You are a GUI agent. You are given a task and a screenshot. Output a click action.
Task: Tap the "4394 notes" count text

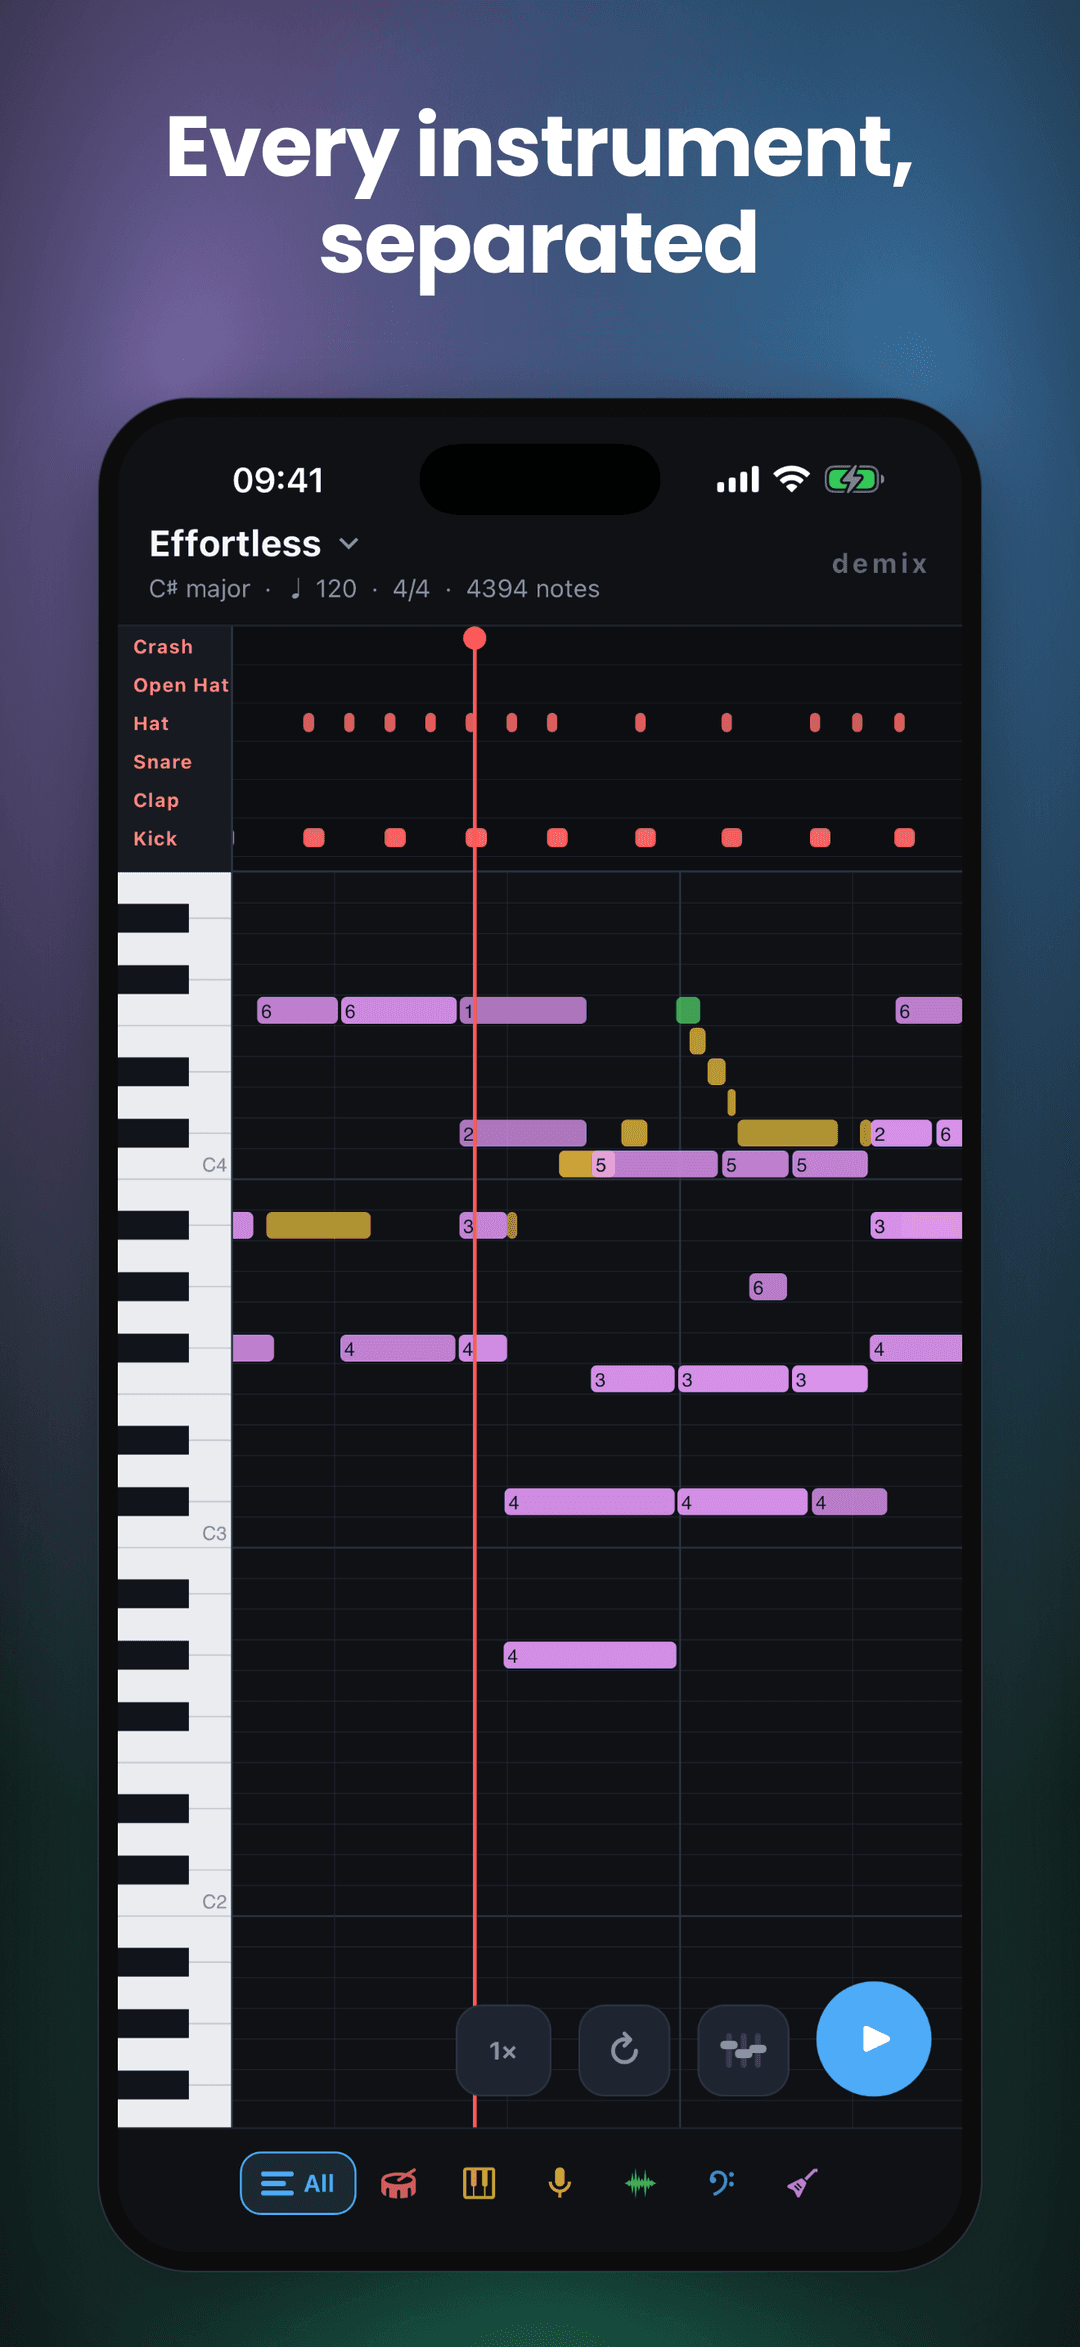[533, 589]
